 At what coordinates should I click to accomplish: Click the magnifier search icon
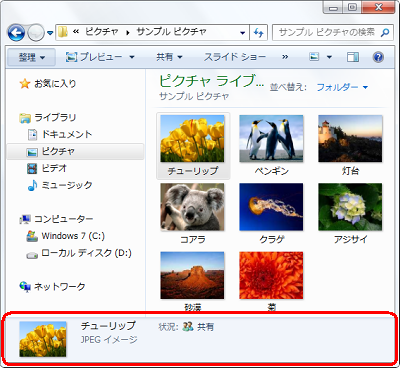[x=385, y=32]
